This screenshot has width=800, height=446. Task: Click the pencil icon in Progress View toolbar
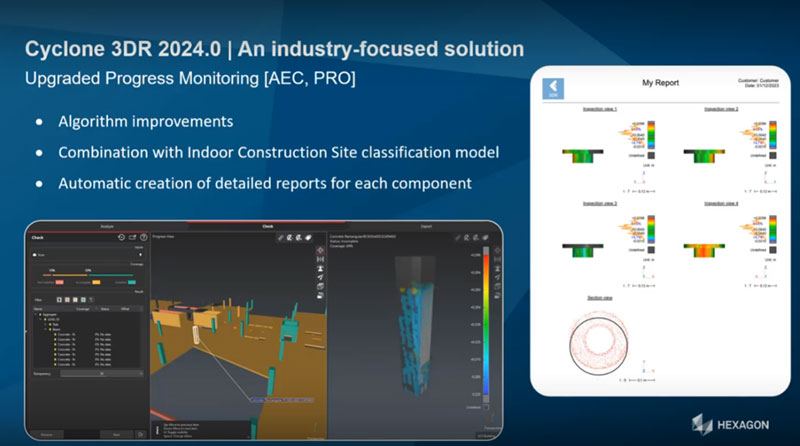coord(281,237)
